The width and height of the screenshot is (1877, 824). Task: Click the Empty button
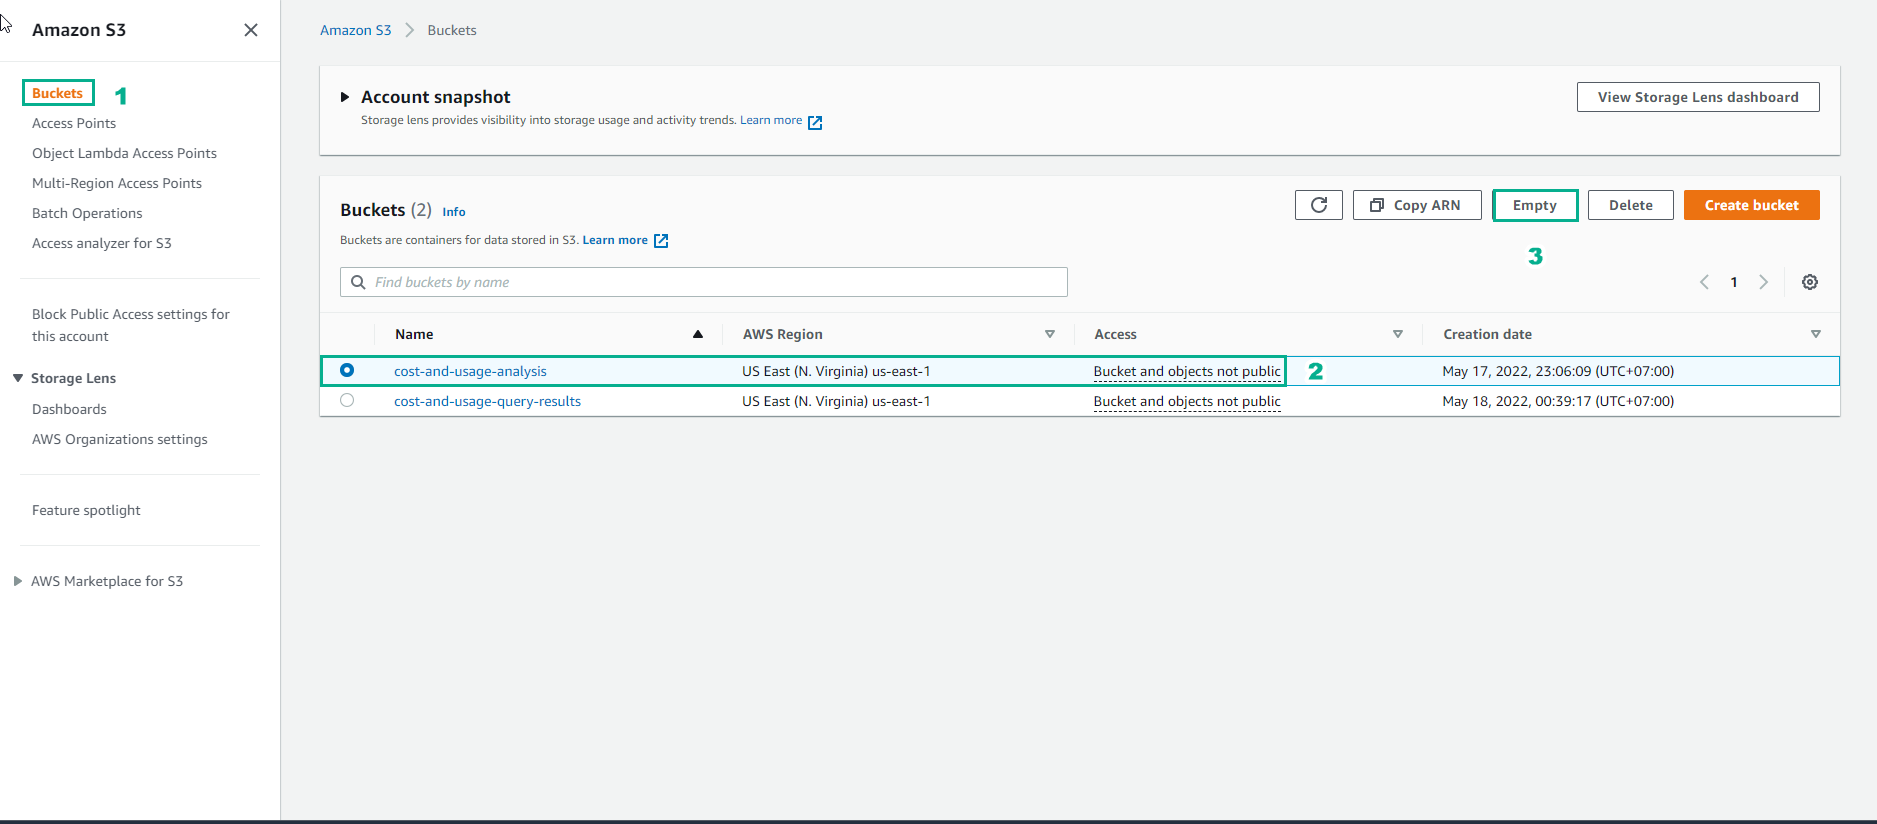[x=1535, y=205]
